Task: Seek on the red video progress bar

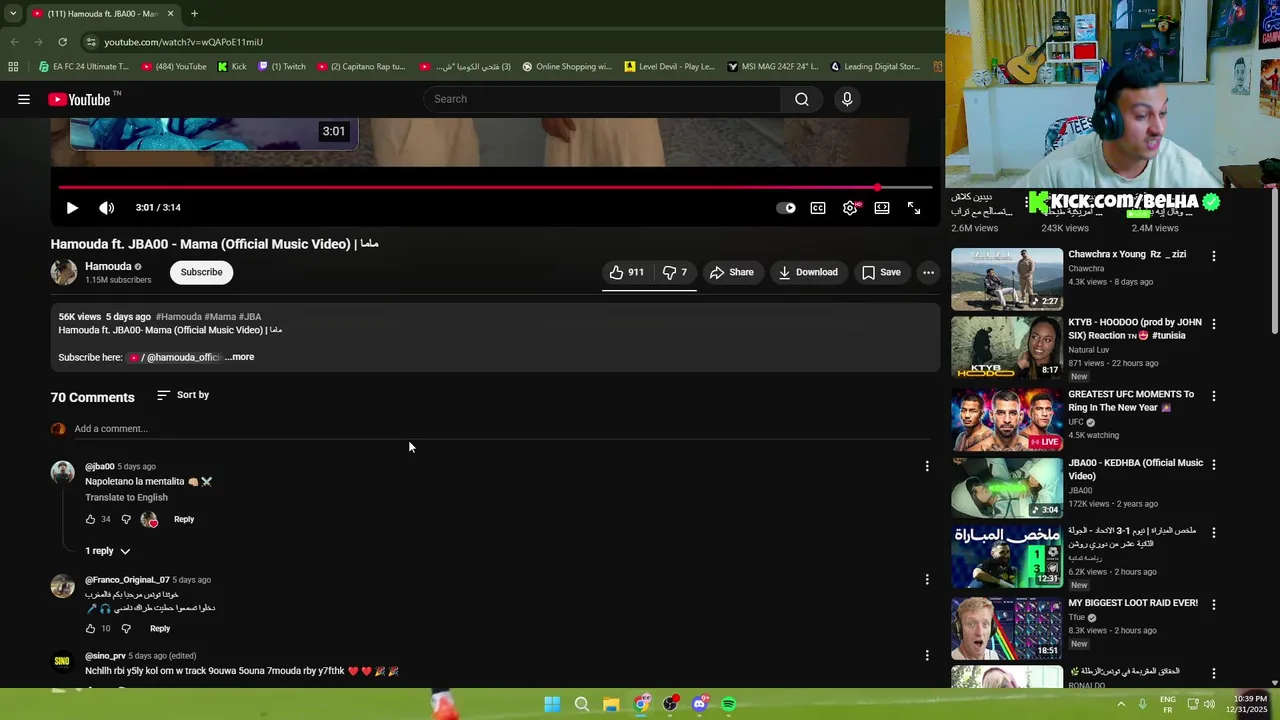Action: coord(495,187)
